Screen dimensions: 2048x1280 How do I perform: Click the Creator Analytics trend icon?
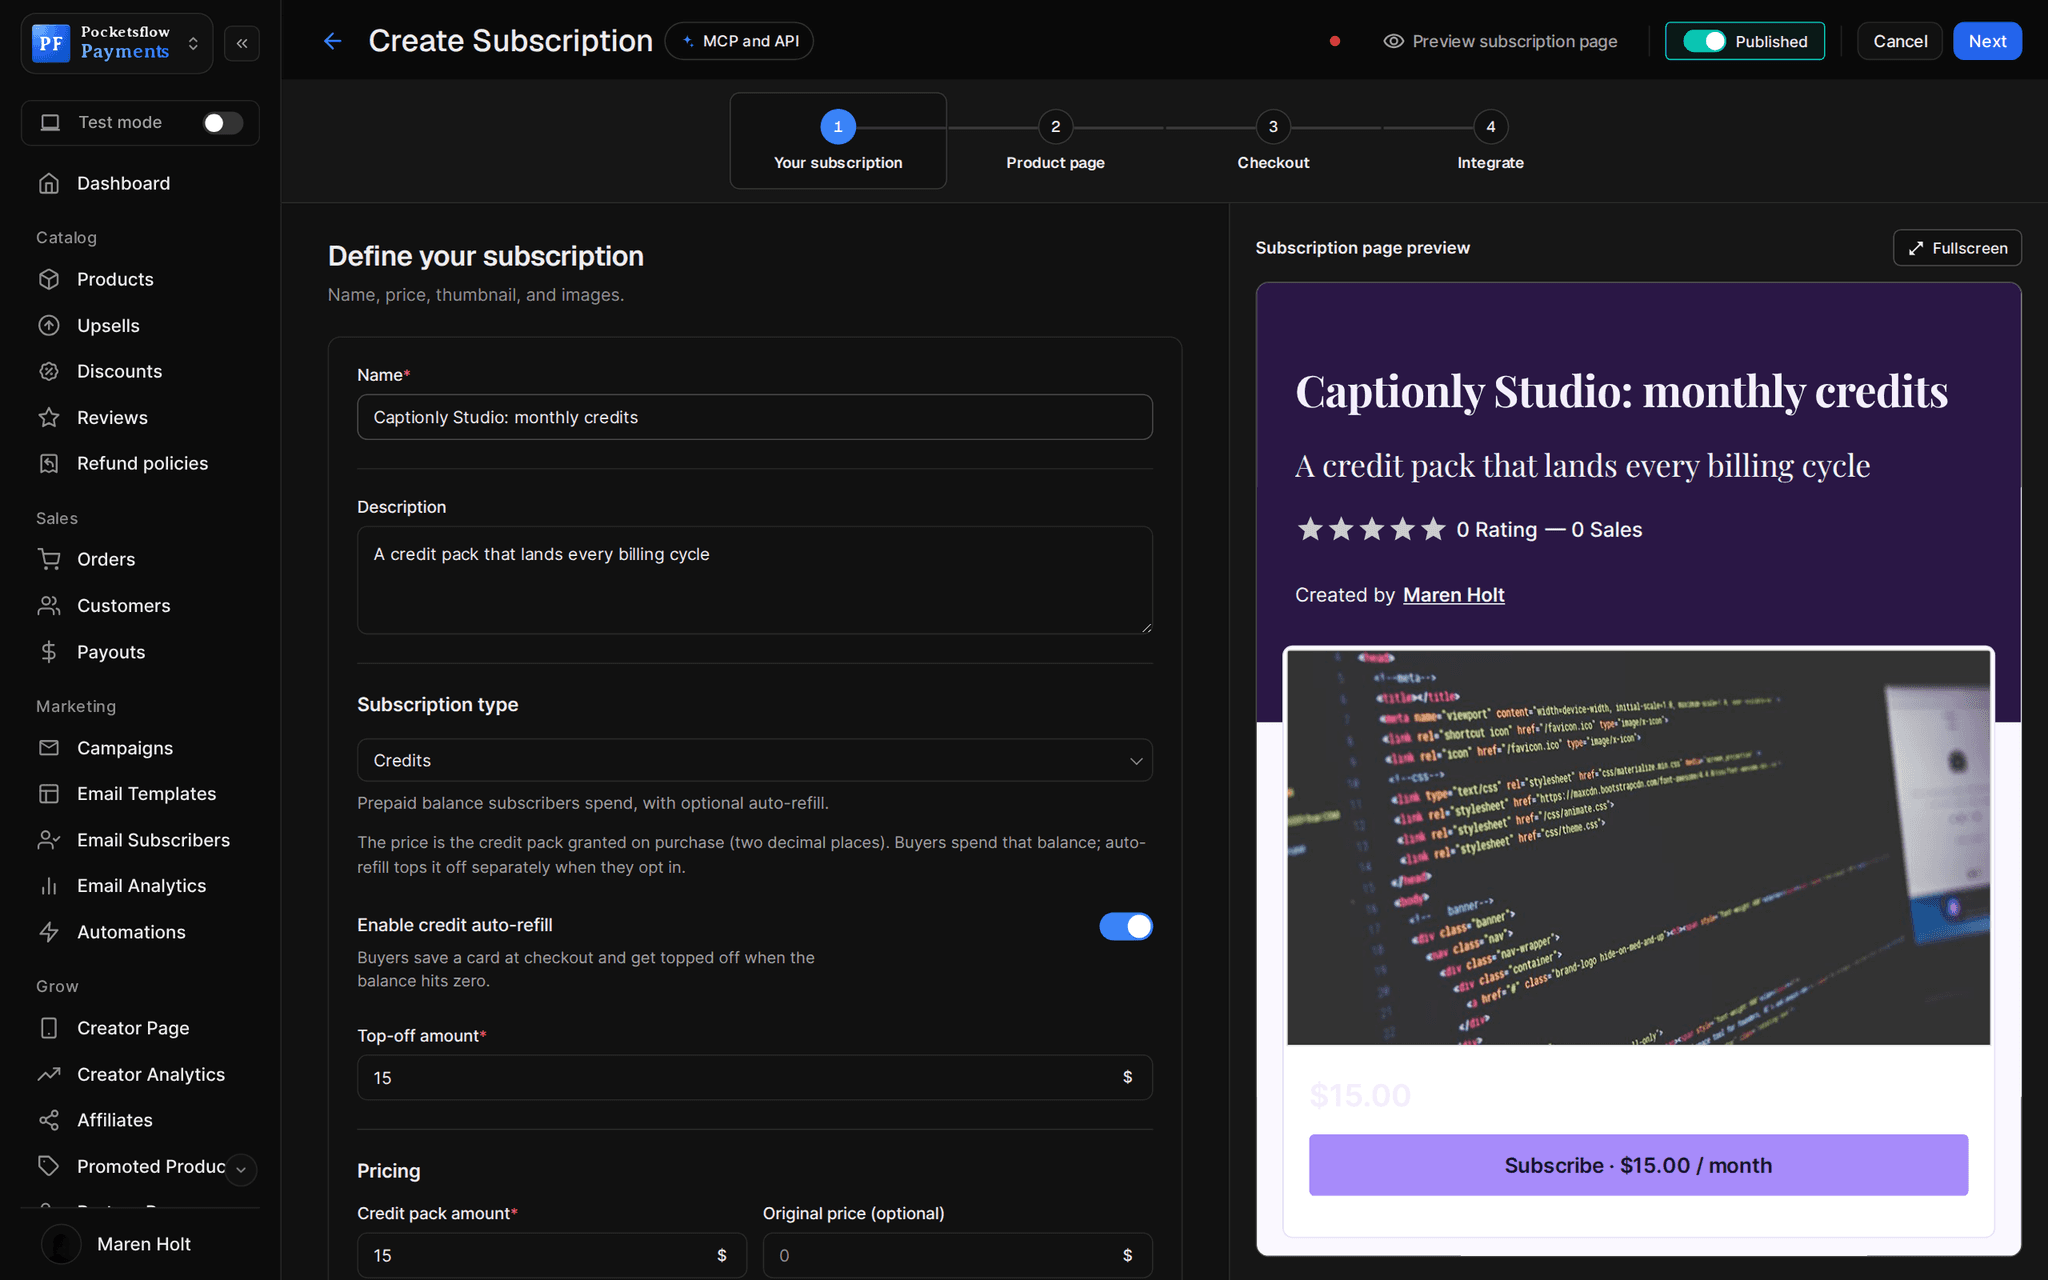point(49,1073)
